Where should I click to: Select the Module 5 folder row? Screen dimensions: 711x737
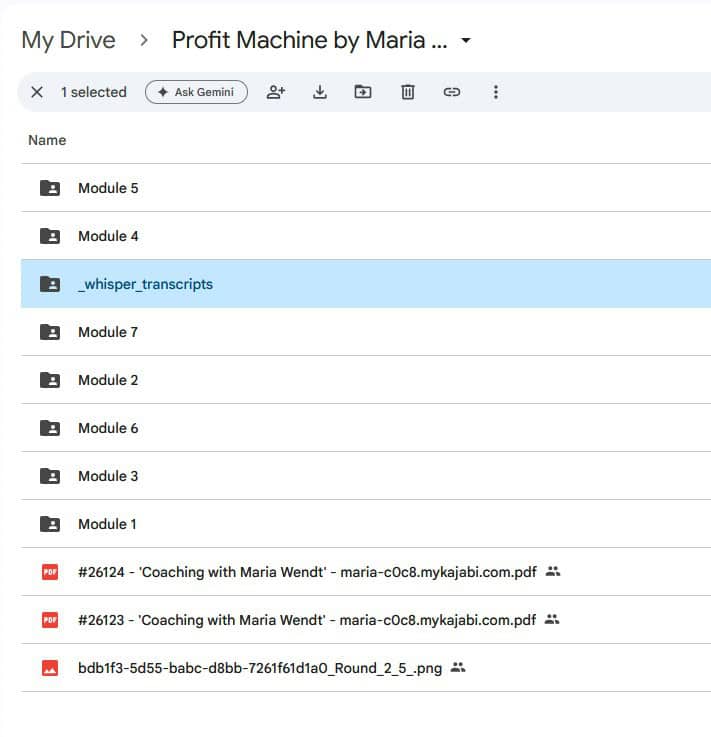[366, 188]
